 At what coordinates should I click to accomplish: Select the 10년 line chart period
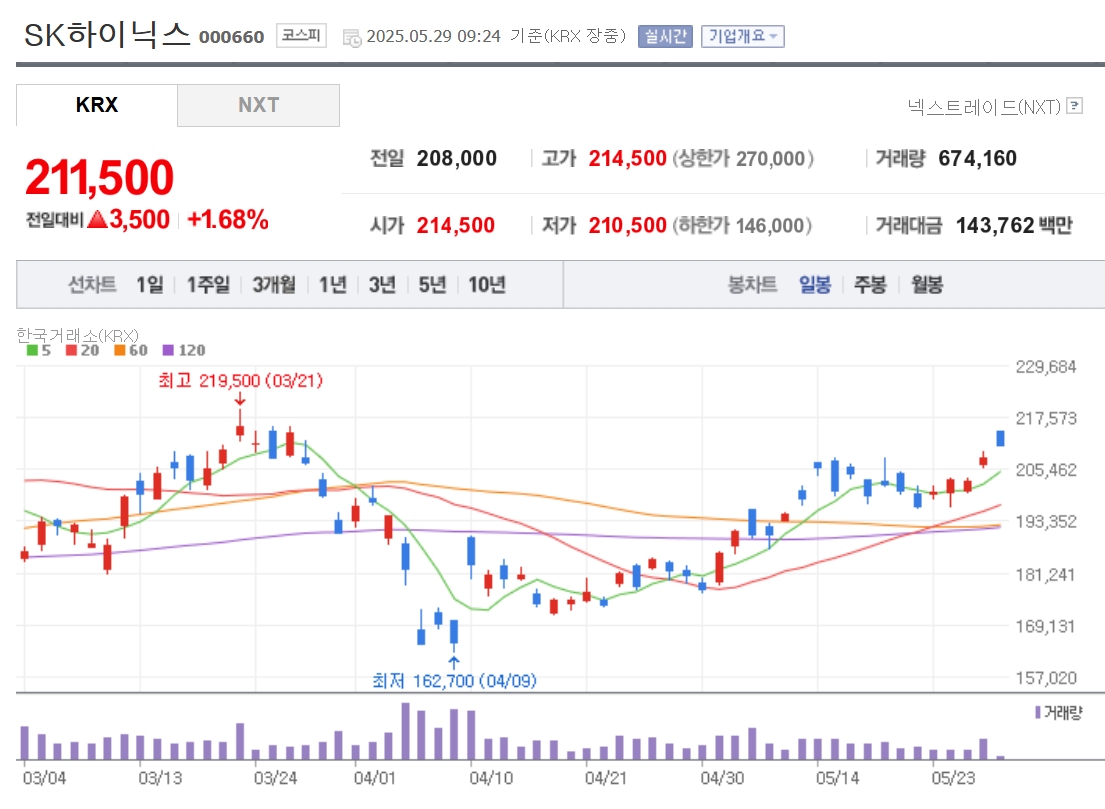487,285
